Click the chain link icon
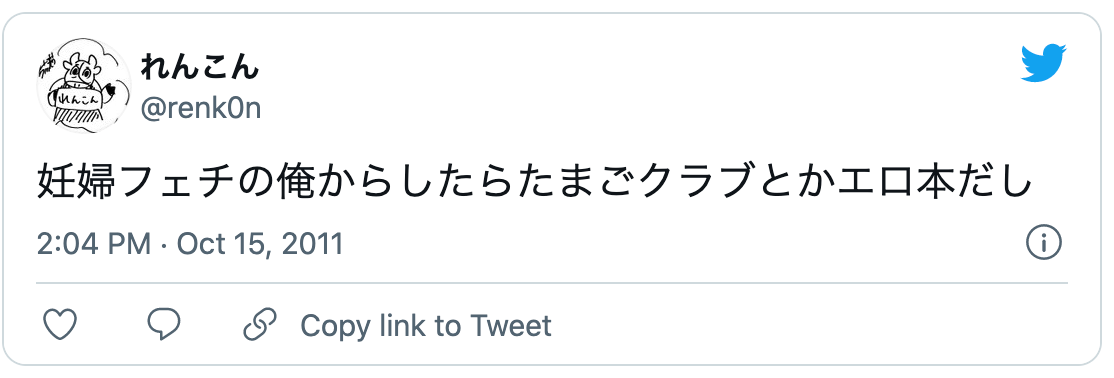The width and height of the screenshot is (1114, 378). (x=259, y=326)
